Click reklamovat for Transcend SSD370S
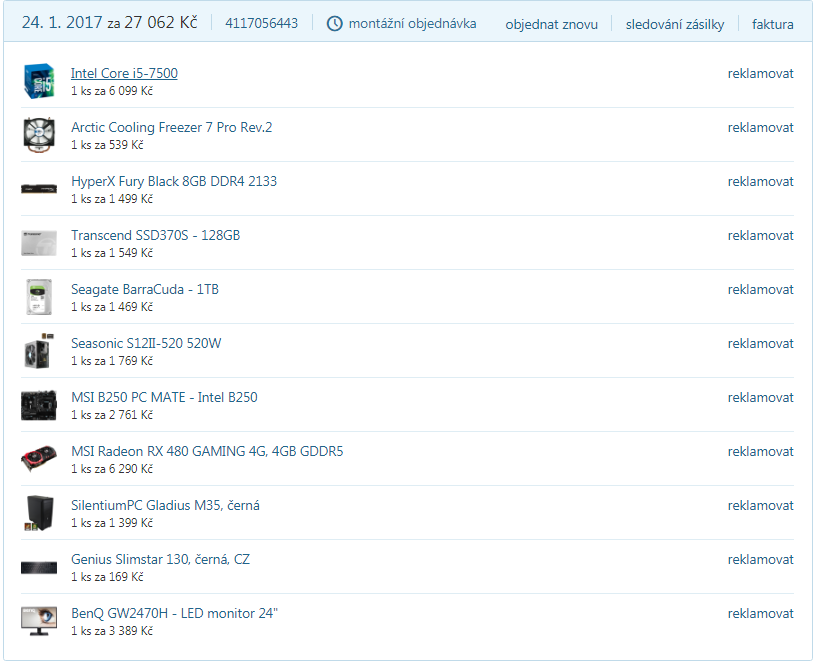814x668 pixels. click(x=761, y=236)
